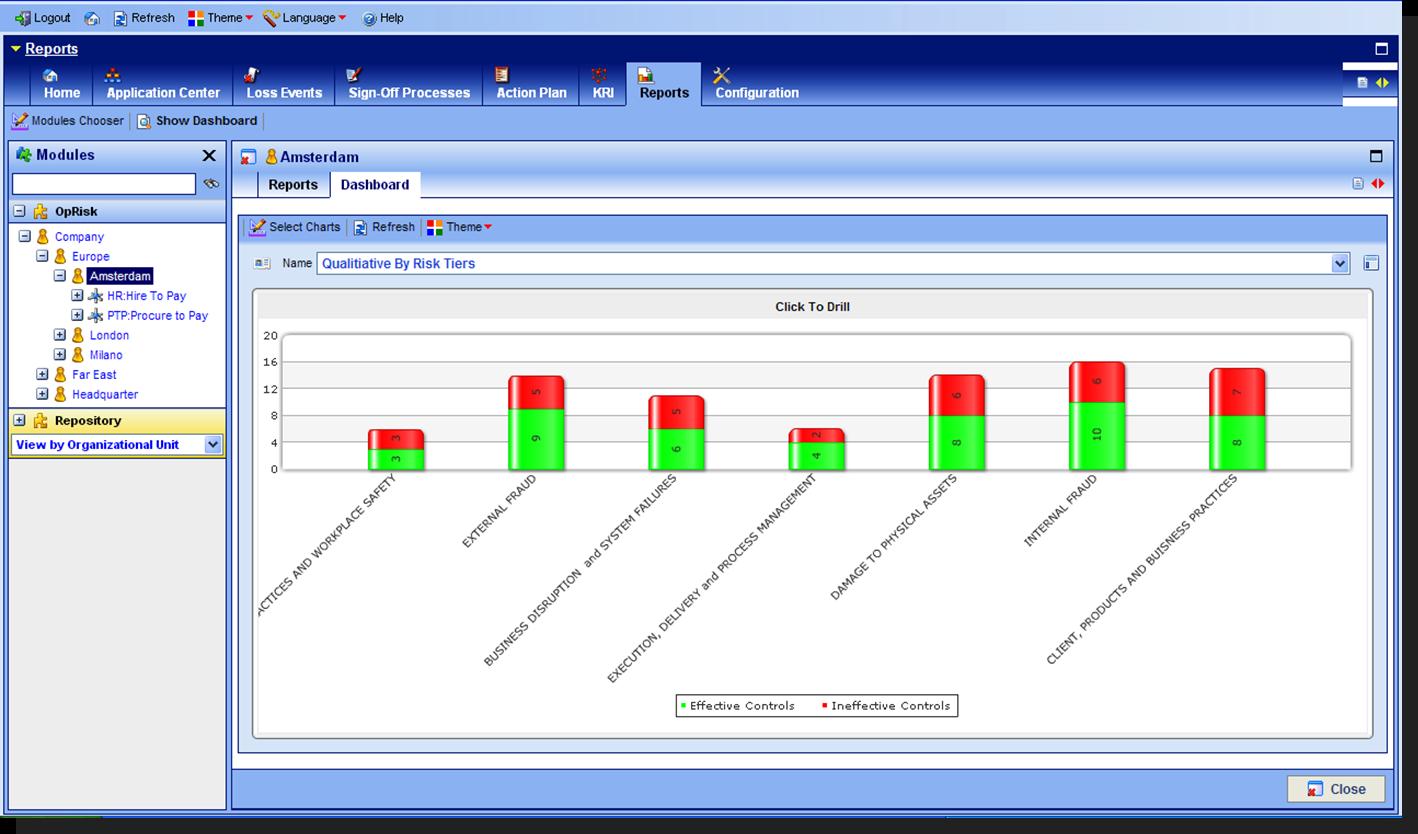Expand the Far East tree node
1418x834 pixels.
(x=42, y=375)
